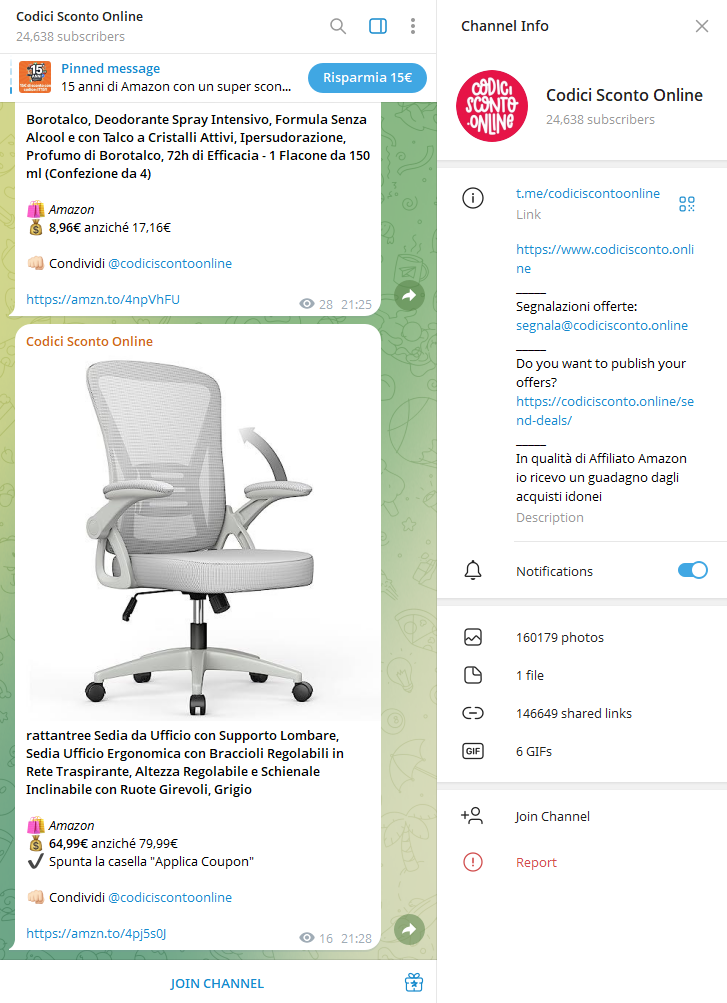Open the three-dot more options menu
This screenshot has width=727, height=1003.
tap(413, 26)
